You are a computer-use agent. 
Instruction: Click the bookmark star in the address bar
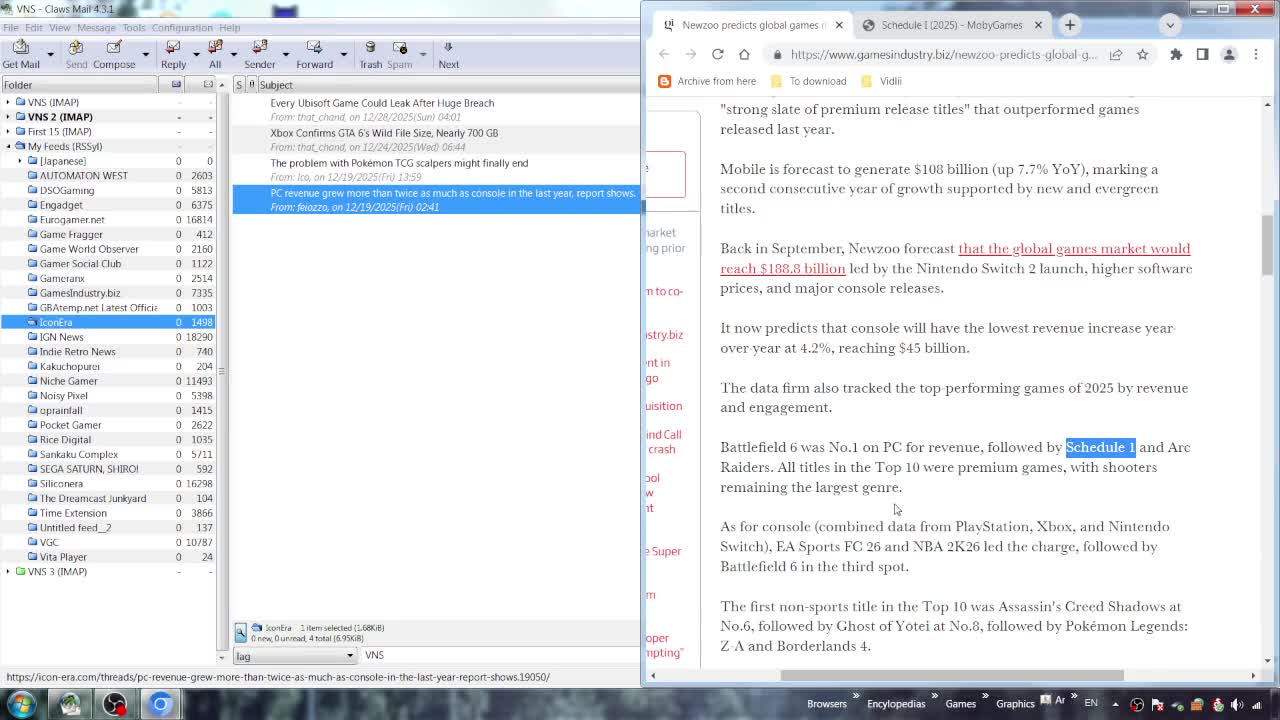pyautogui.click(x=1142, y=55)
